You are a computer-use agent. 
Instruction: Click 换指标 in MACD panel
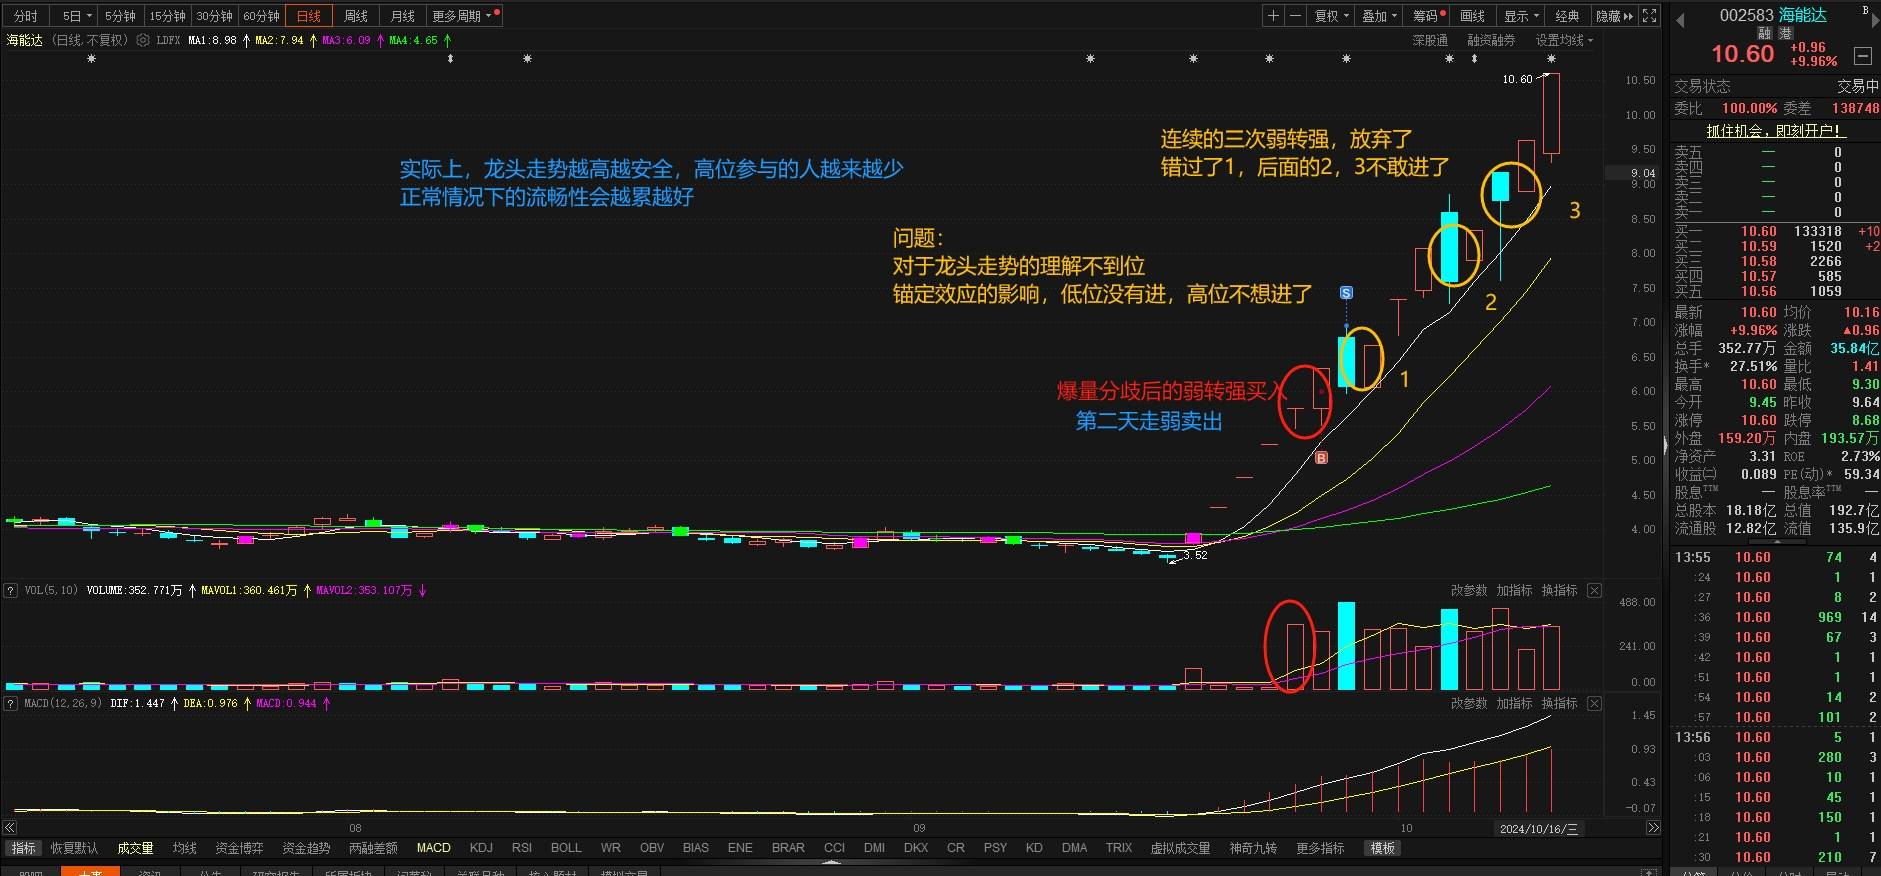click(x=1559, y=704)
